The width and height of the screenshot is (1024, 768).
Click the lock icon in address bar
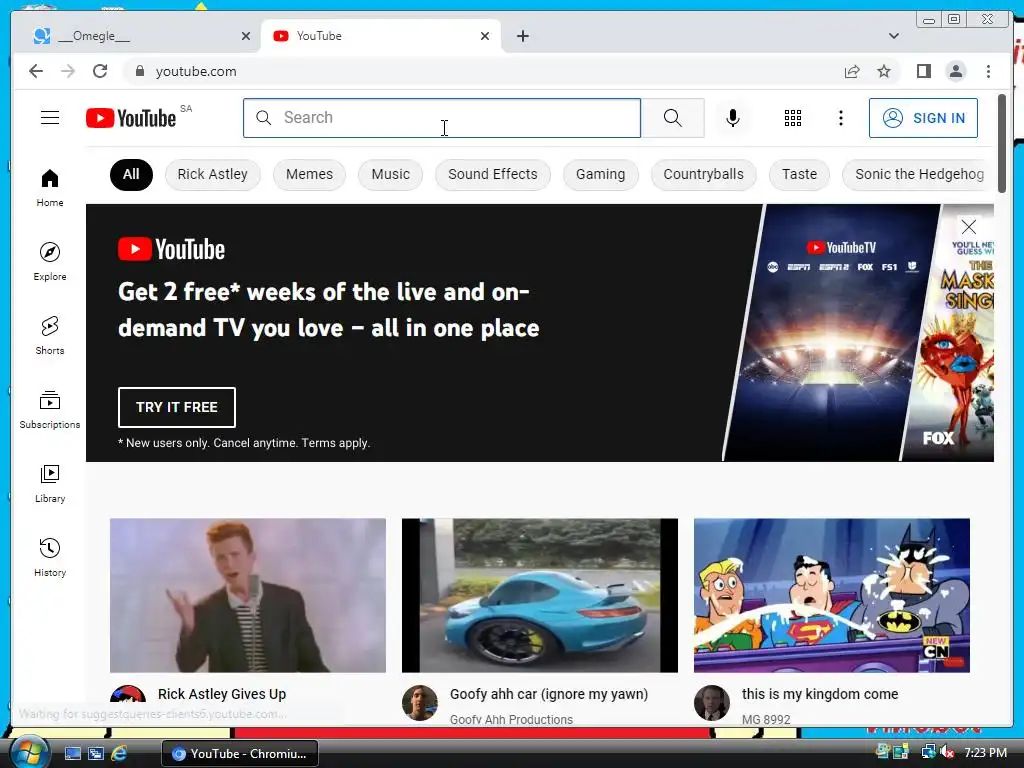(x=139, y=71)
